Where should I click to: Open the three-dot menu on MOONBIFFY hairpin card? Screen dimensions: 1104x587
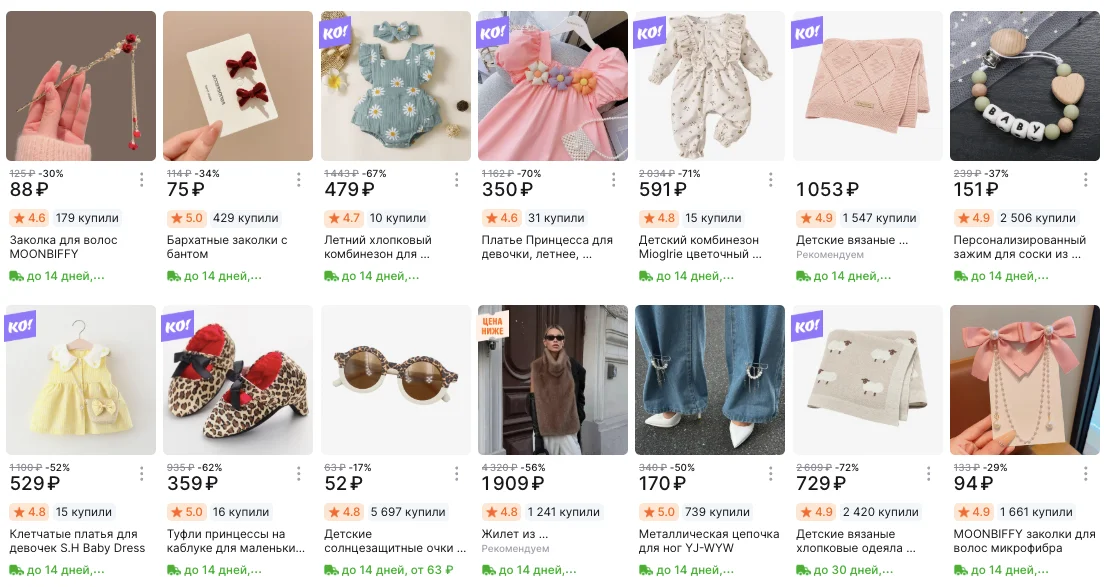[140, 180]
